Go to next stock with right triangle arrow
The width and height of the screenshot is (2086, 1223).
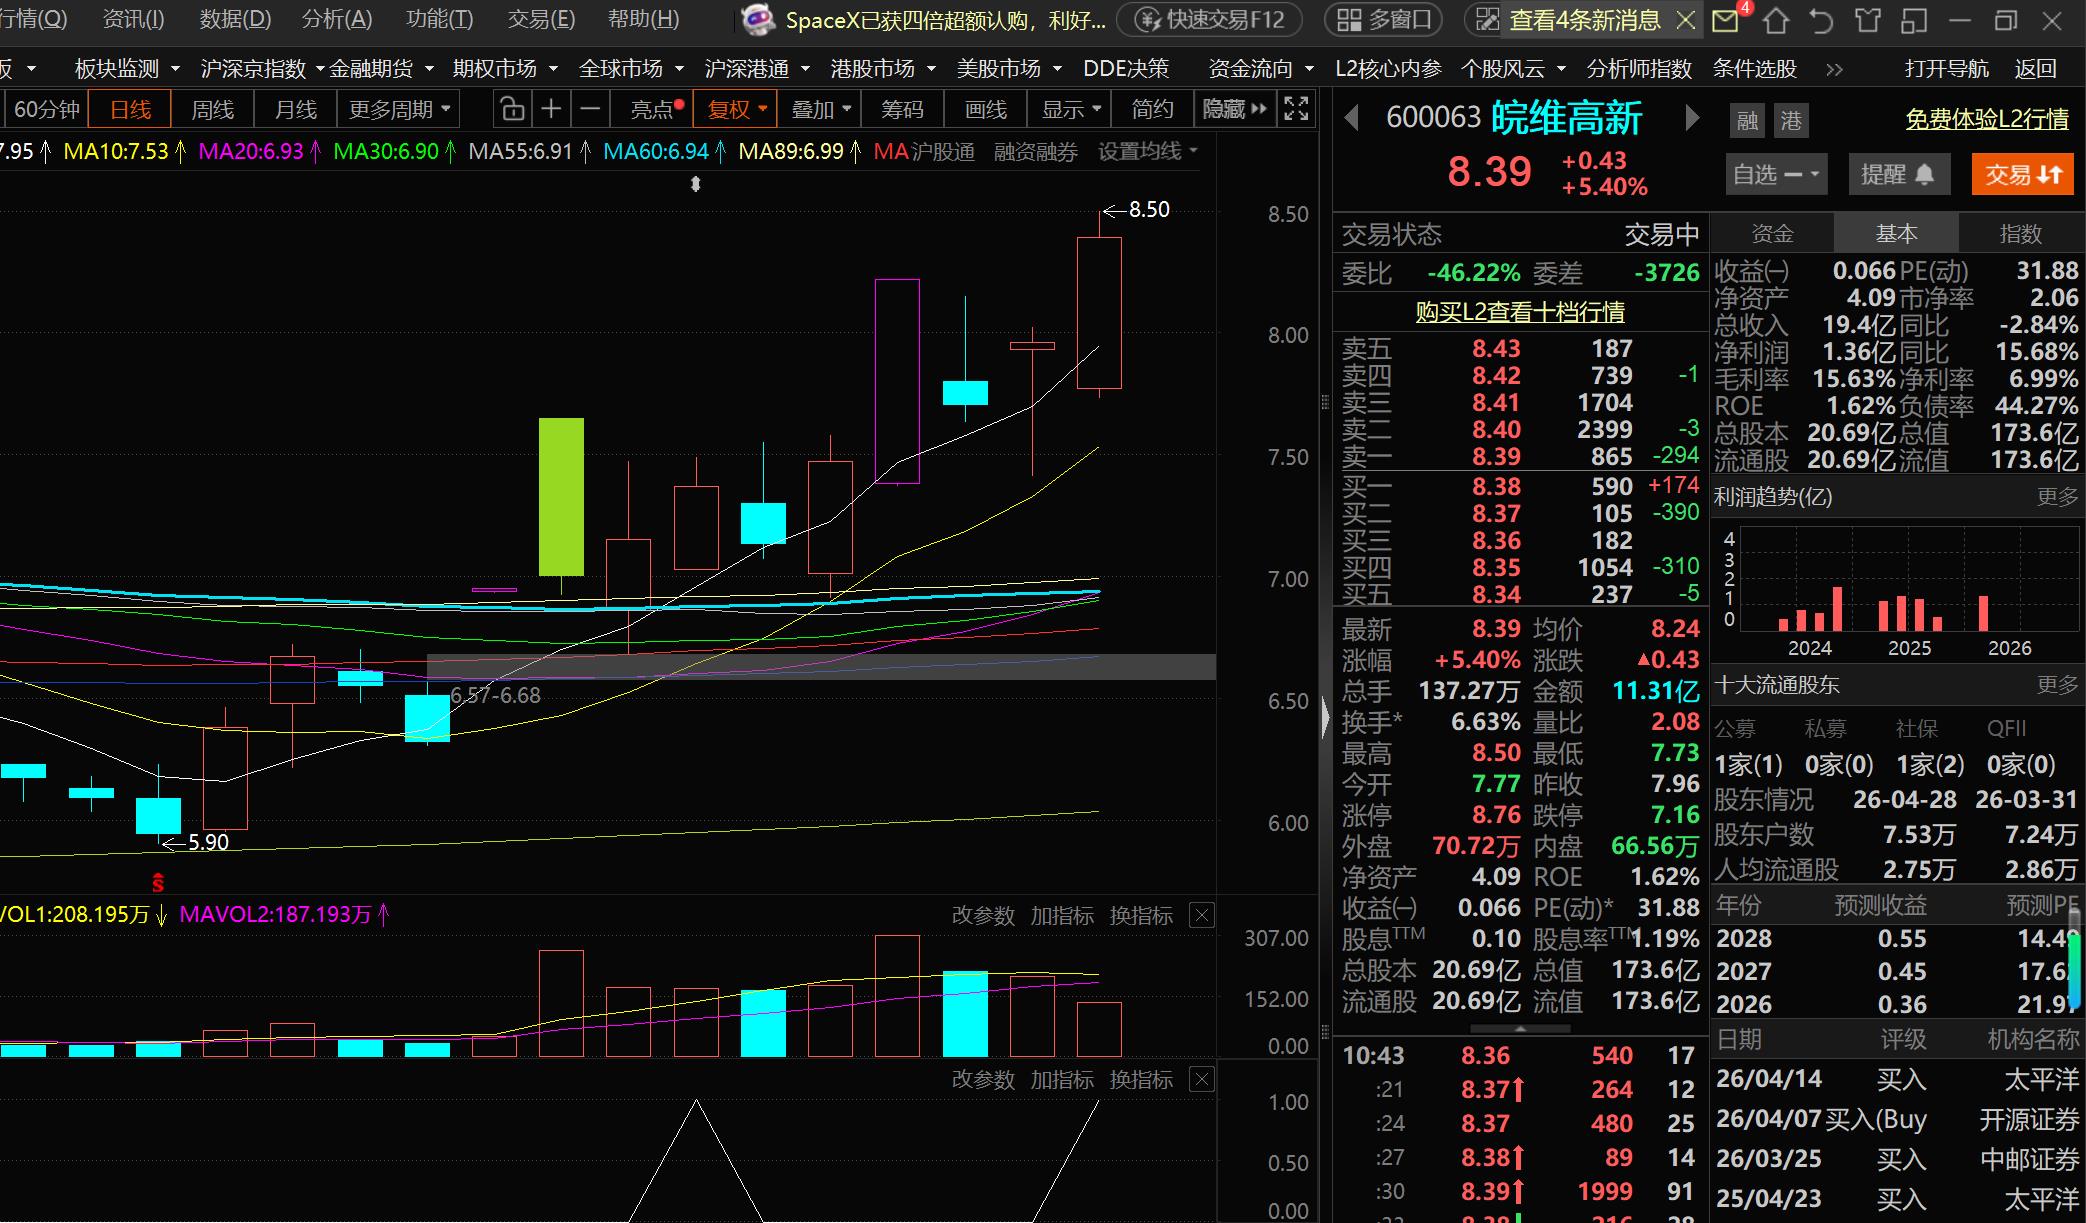1692,119
